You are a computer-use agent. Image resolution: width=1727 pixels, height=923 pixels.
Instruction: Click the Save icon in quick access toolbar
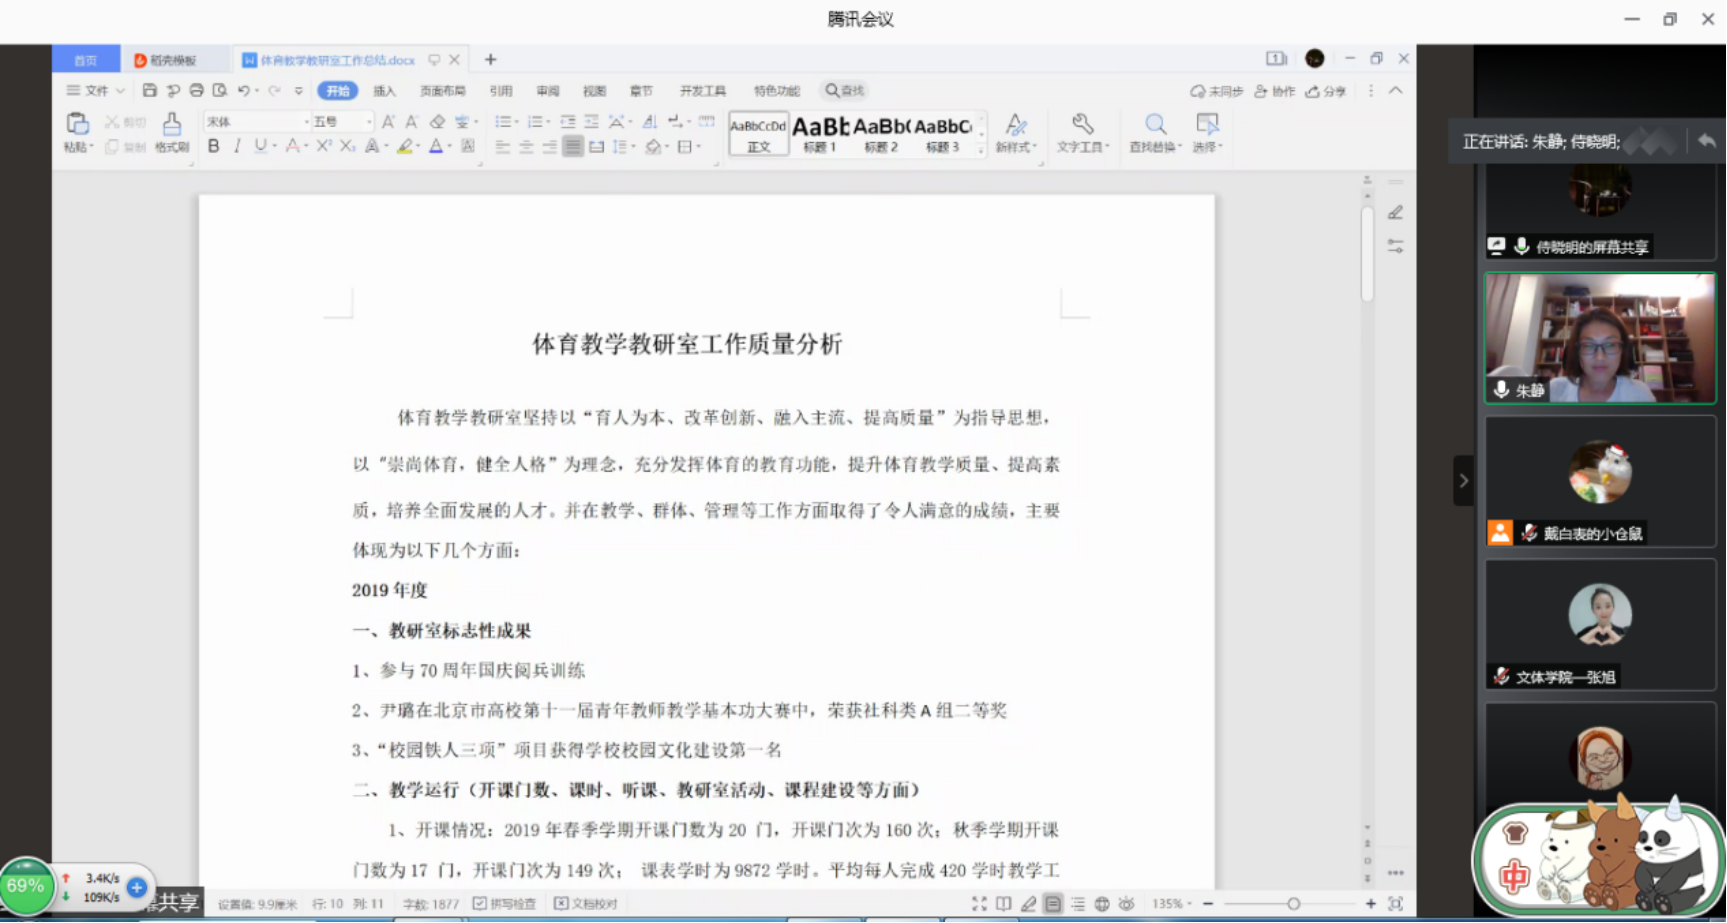(149, 91)
